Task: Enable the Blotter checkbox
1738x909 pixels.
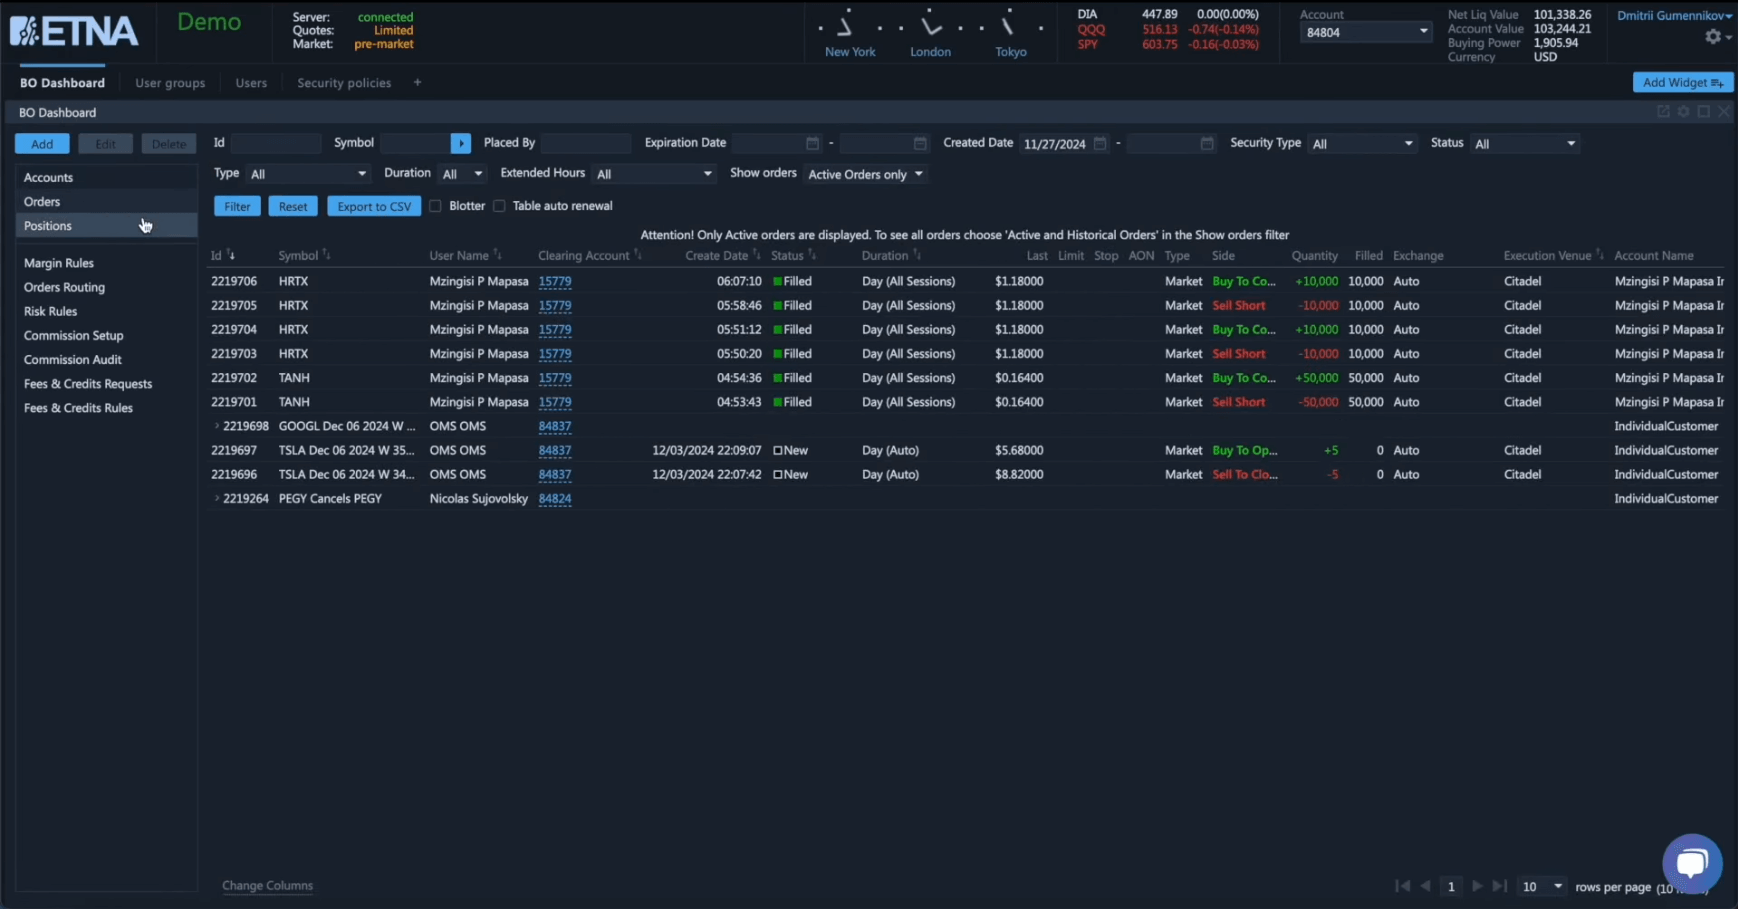Action: click(x=435, y=206)
